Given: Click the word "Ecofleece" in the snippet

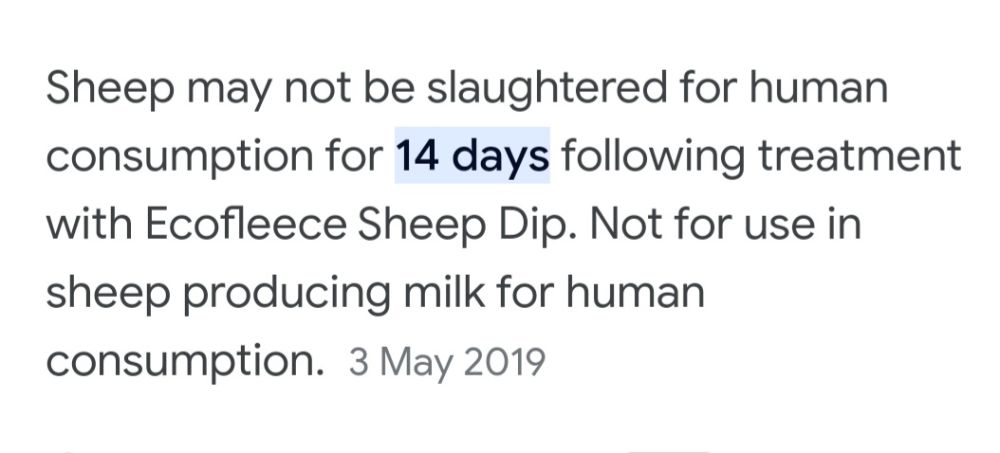Looking at the screenshot, I should coord(246,225).
